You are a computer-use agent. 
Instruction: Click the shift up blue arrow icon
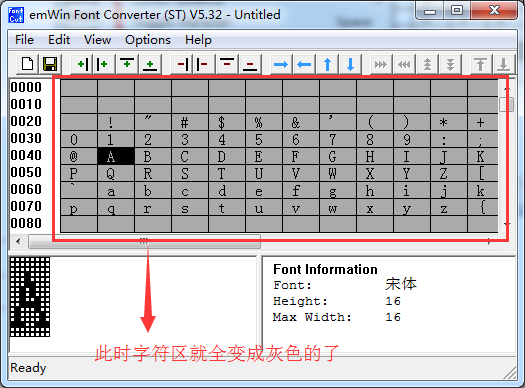327,64
